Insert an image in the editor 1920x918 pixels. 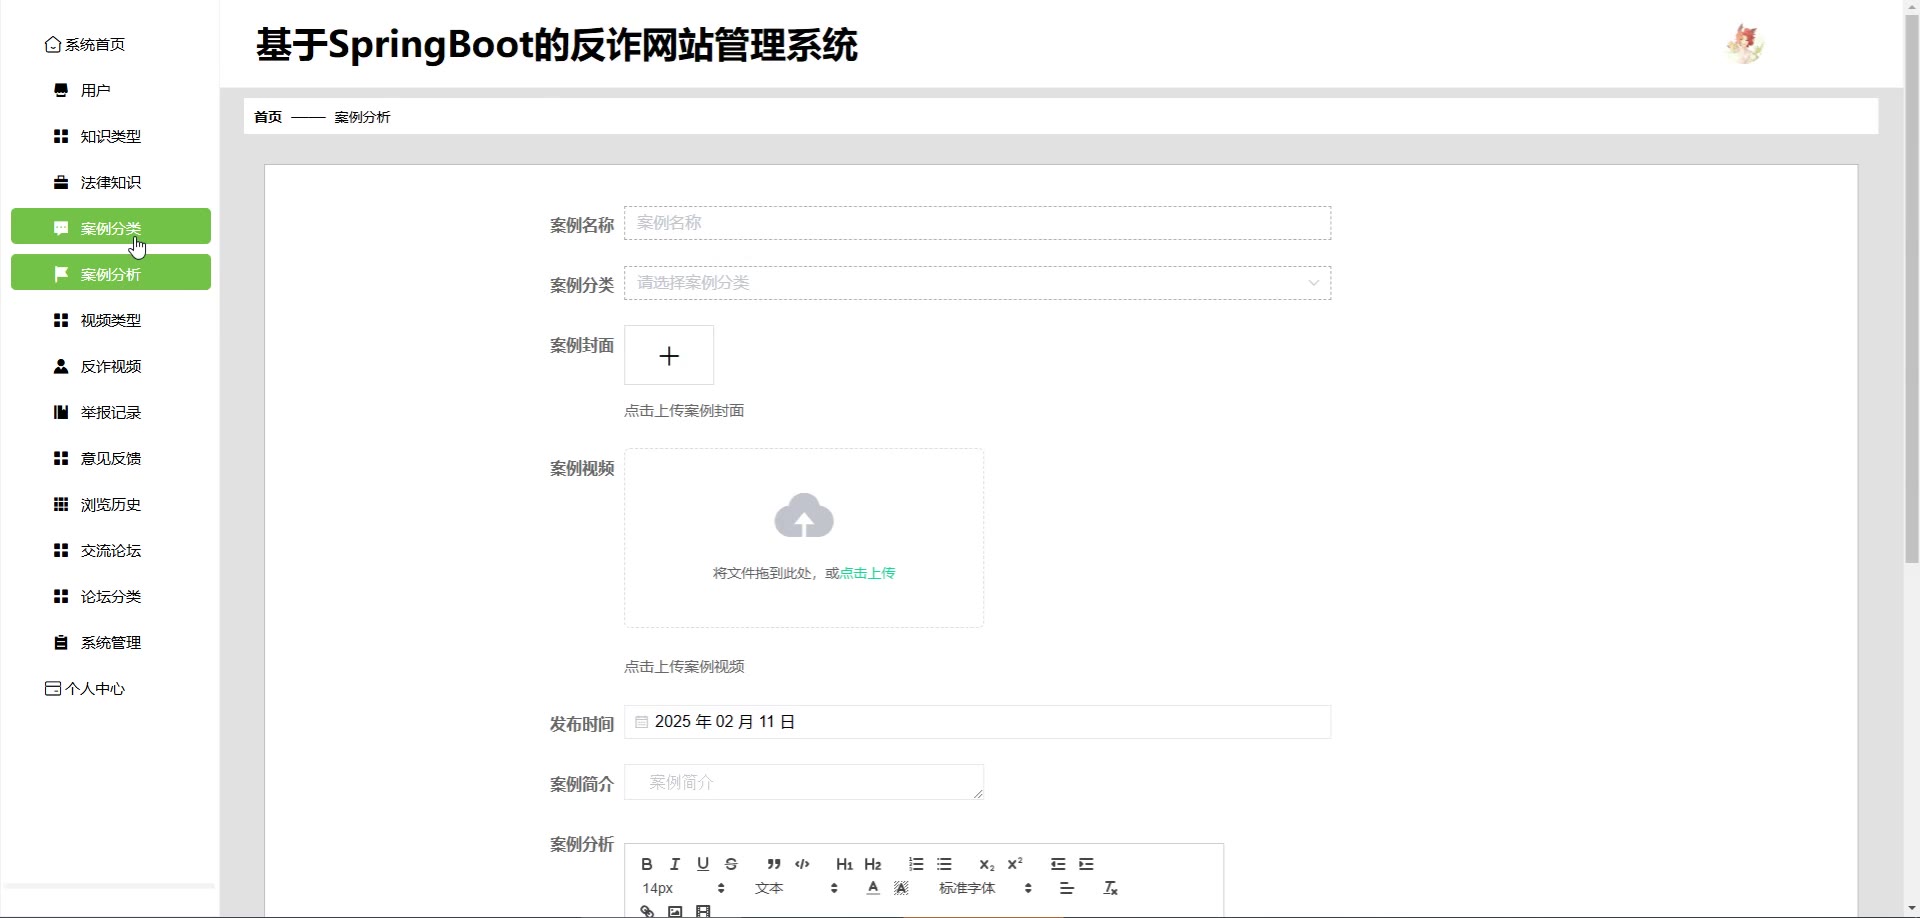(675, 911)
